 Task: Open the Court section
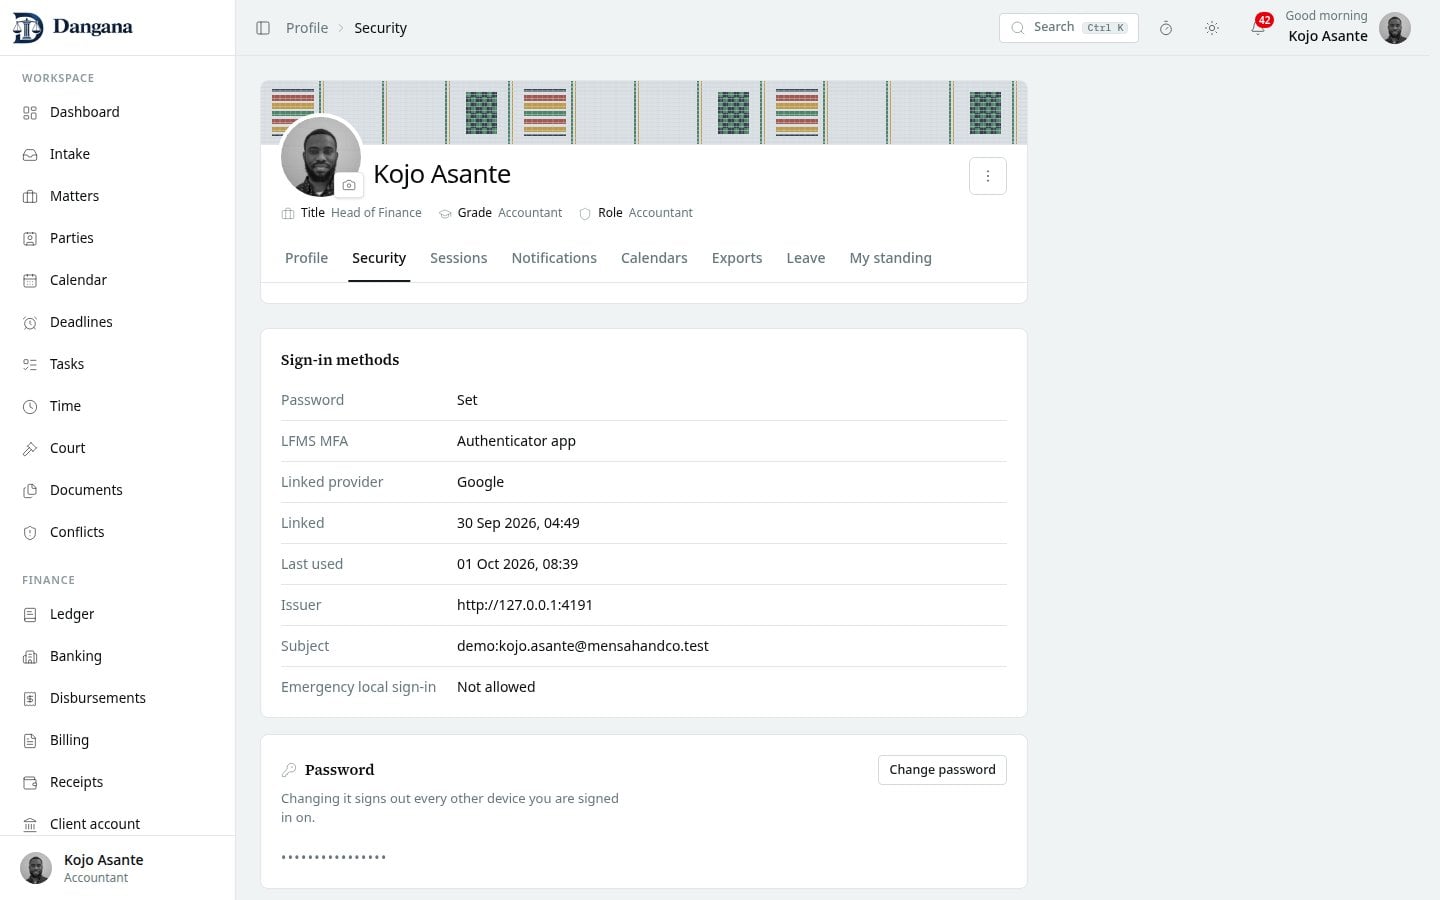[x=117, y=448]
